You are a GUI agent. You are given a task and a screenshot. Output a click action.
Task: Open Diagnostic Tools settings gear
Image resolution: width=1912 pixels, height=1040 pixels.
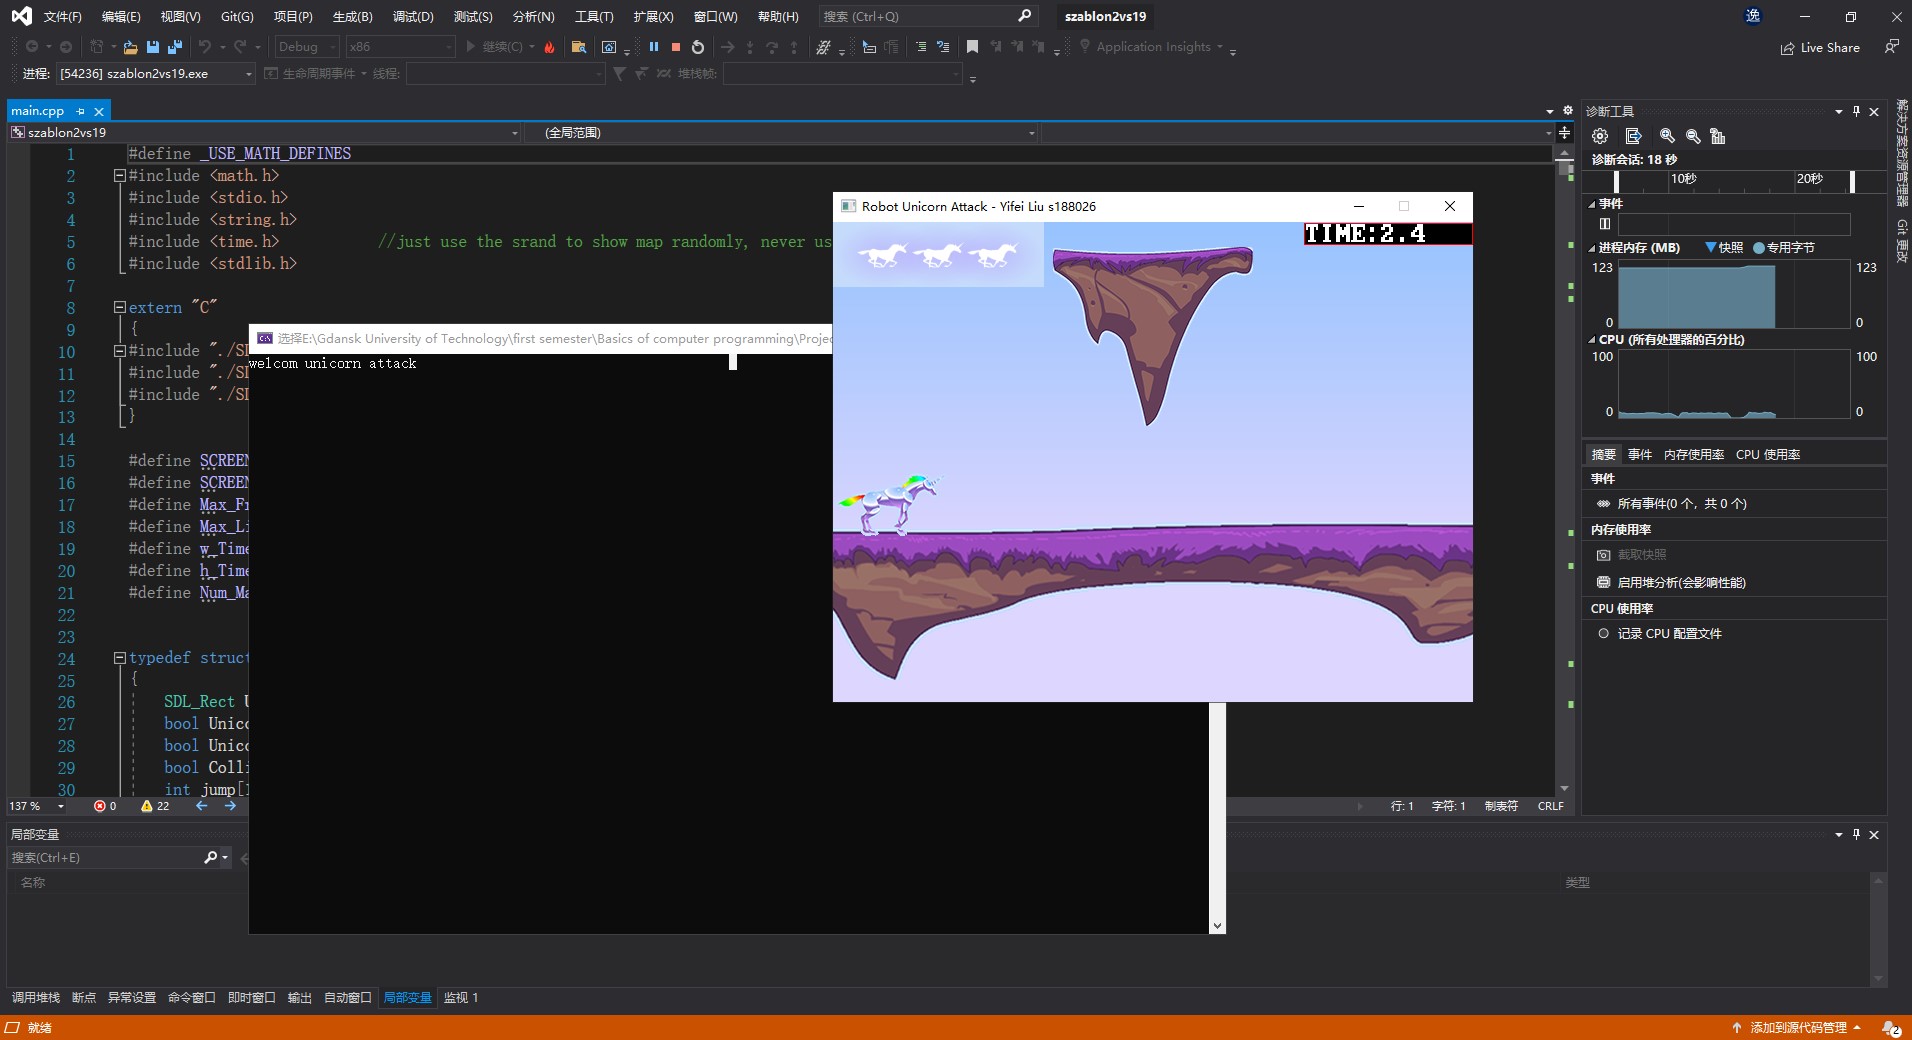[1600, 136]
